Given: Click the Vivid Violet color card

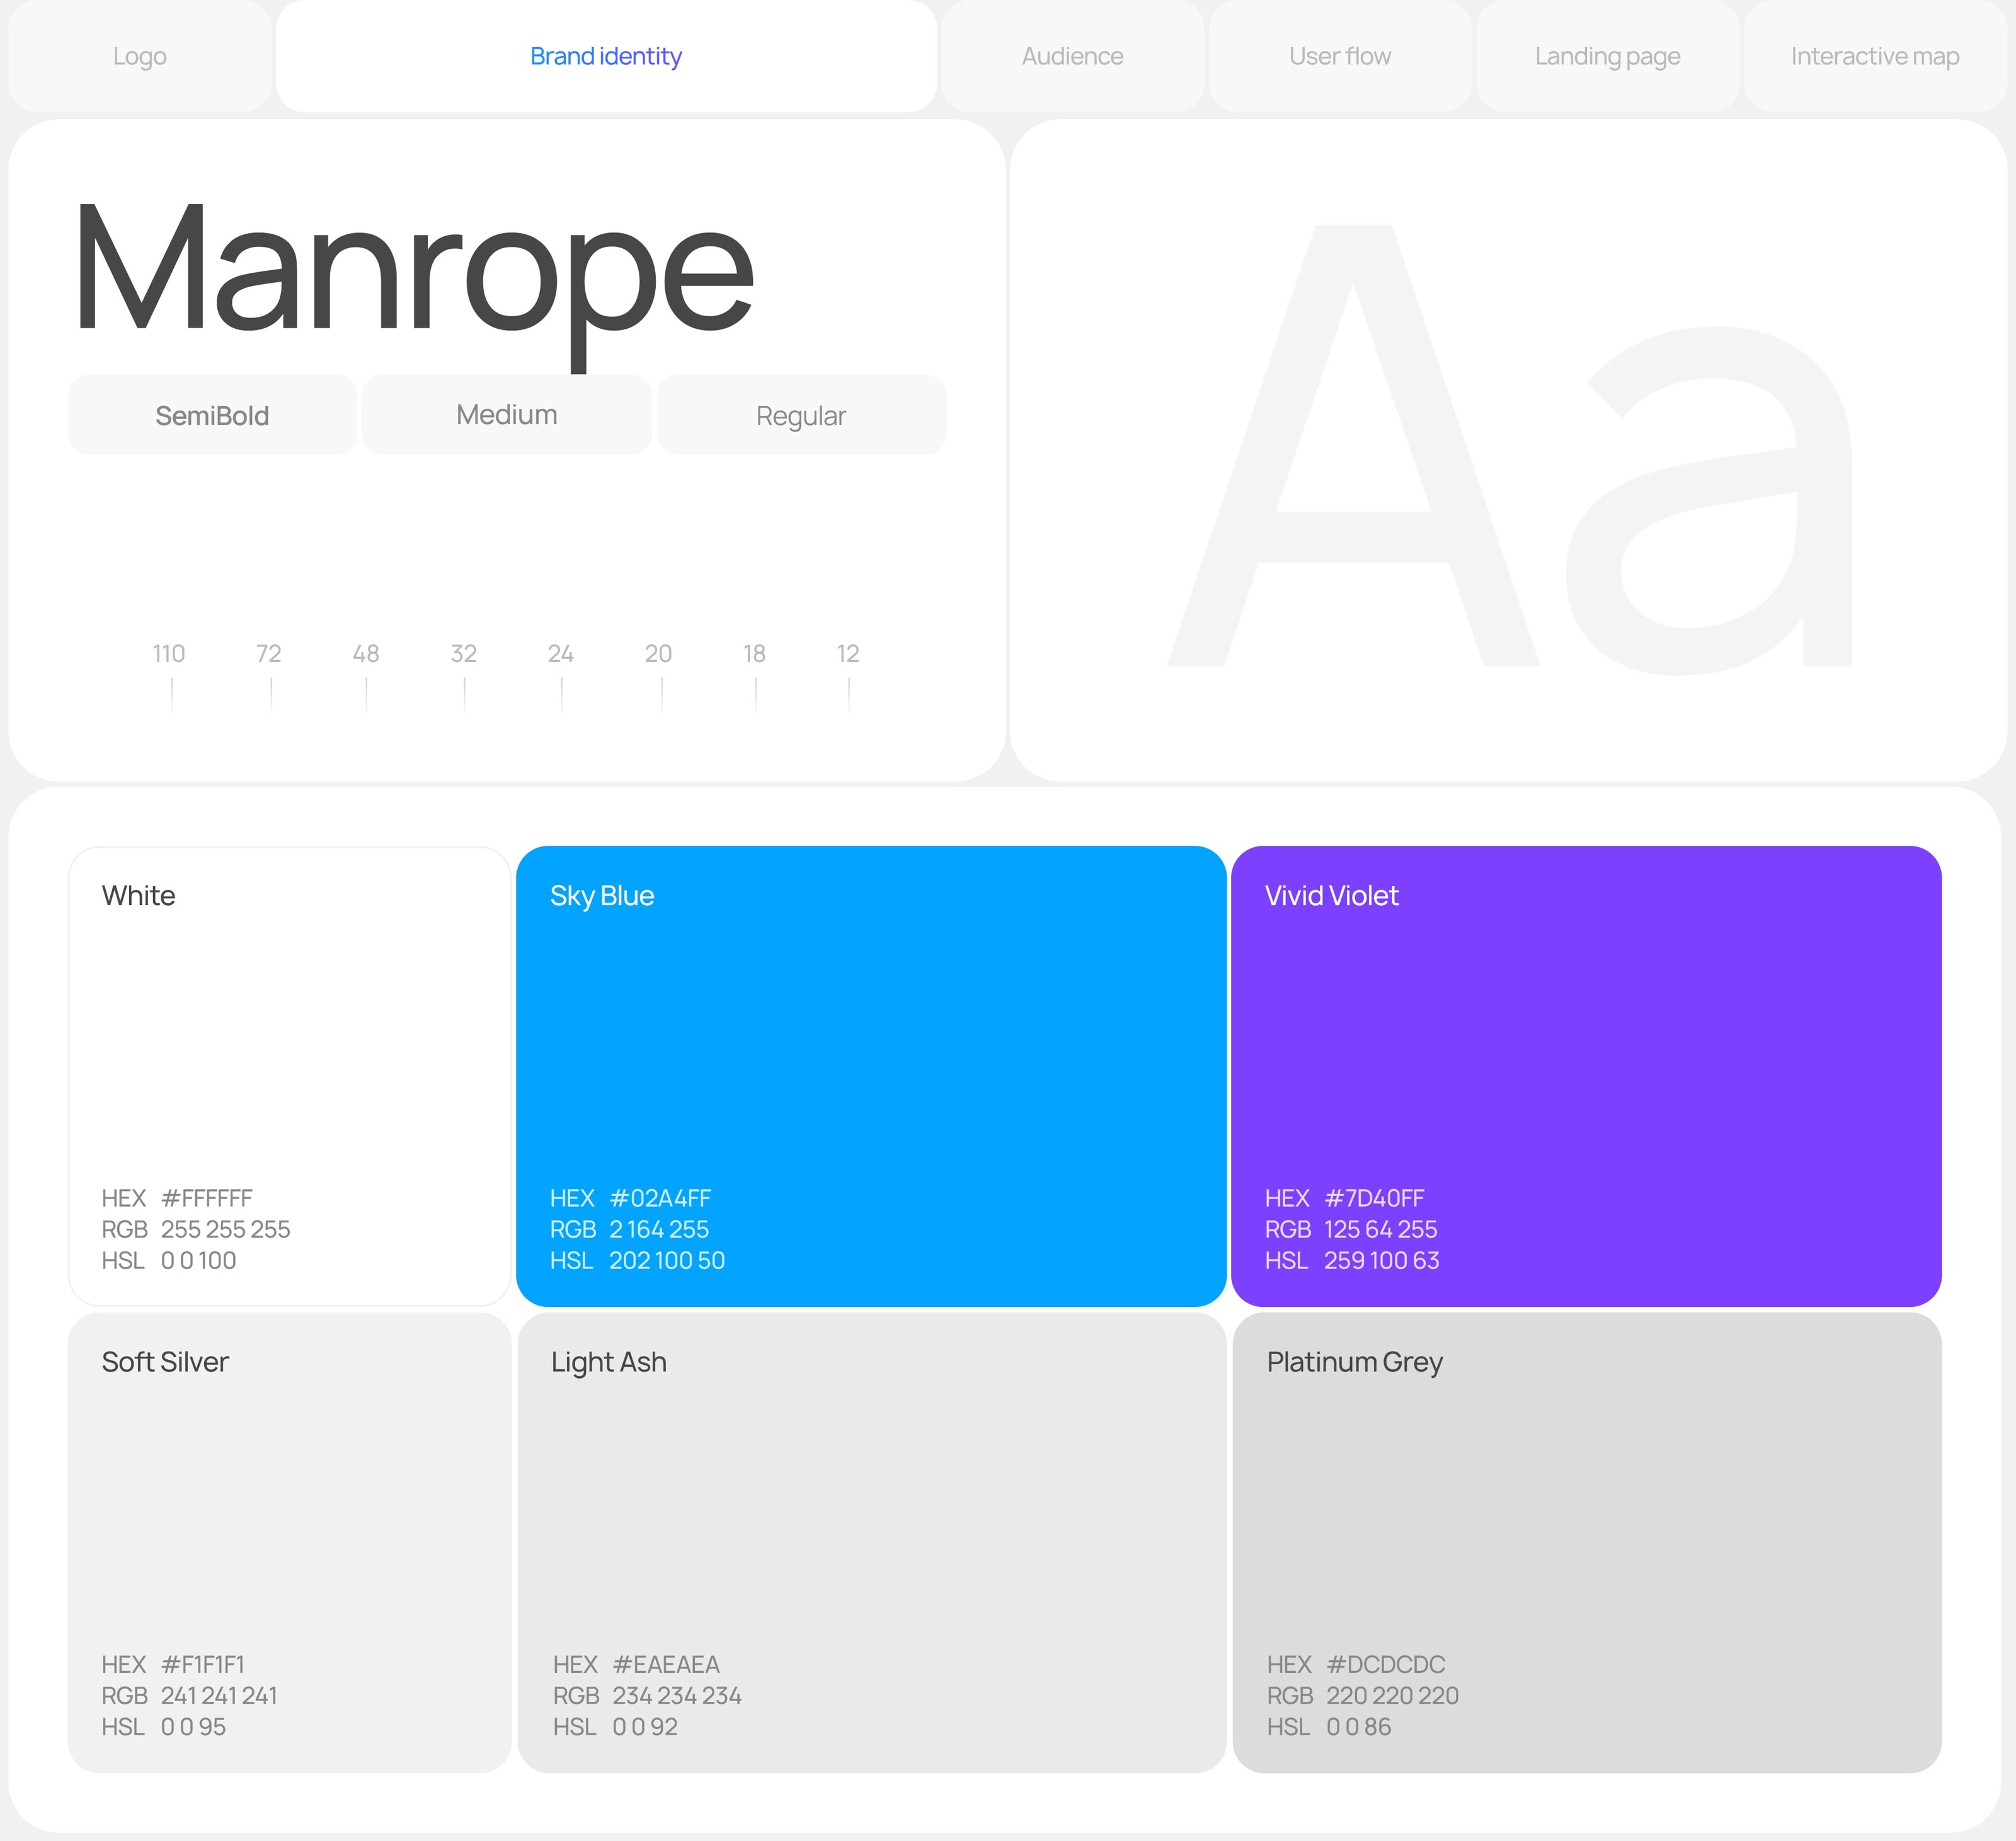Looking at the screenshot, I should [x=1586, y=1076].
